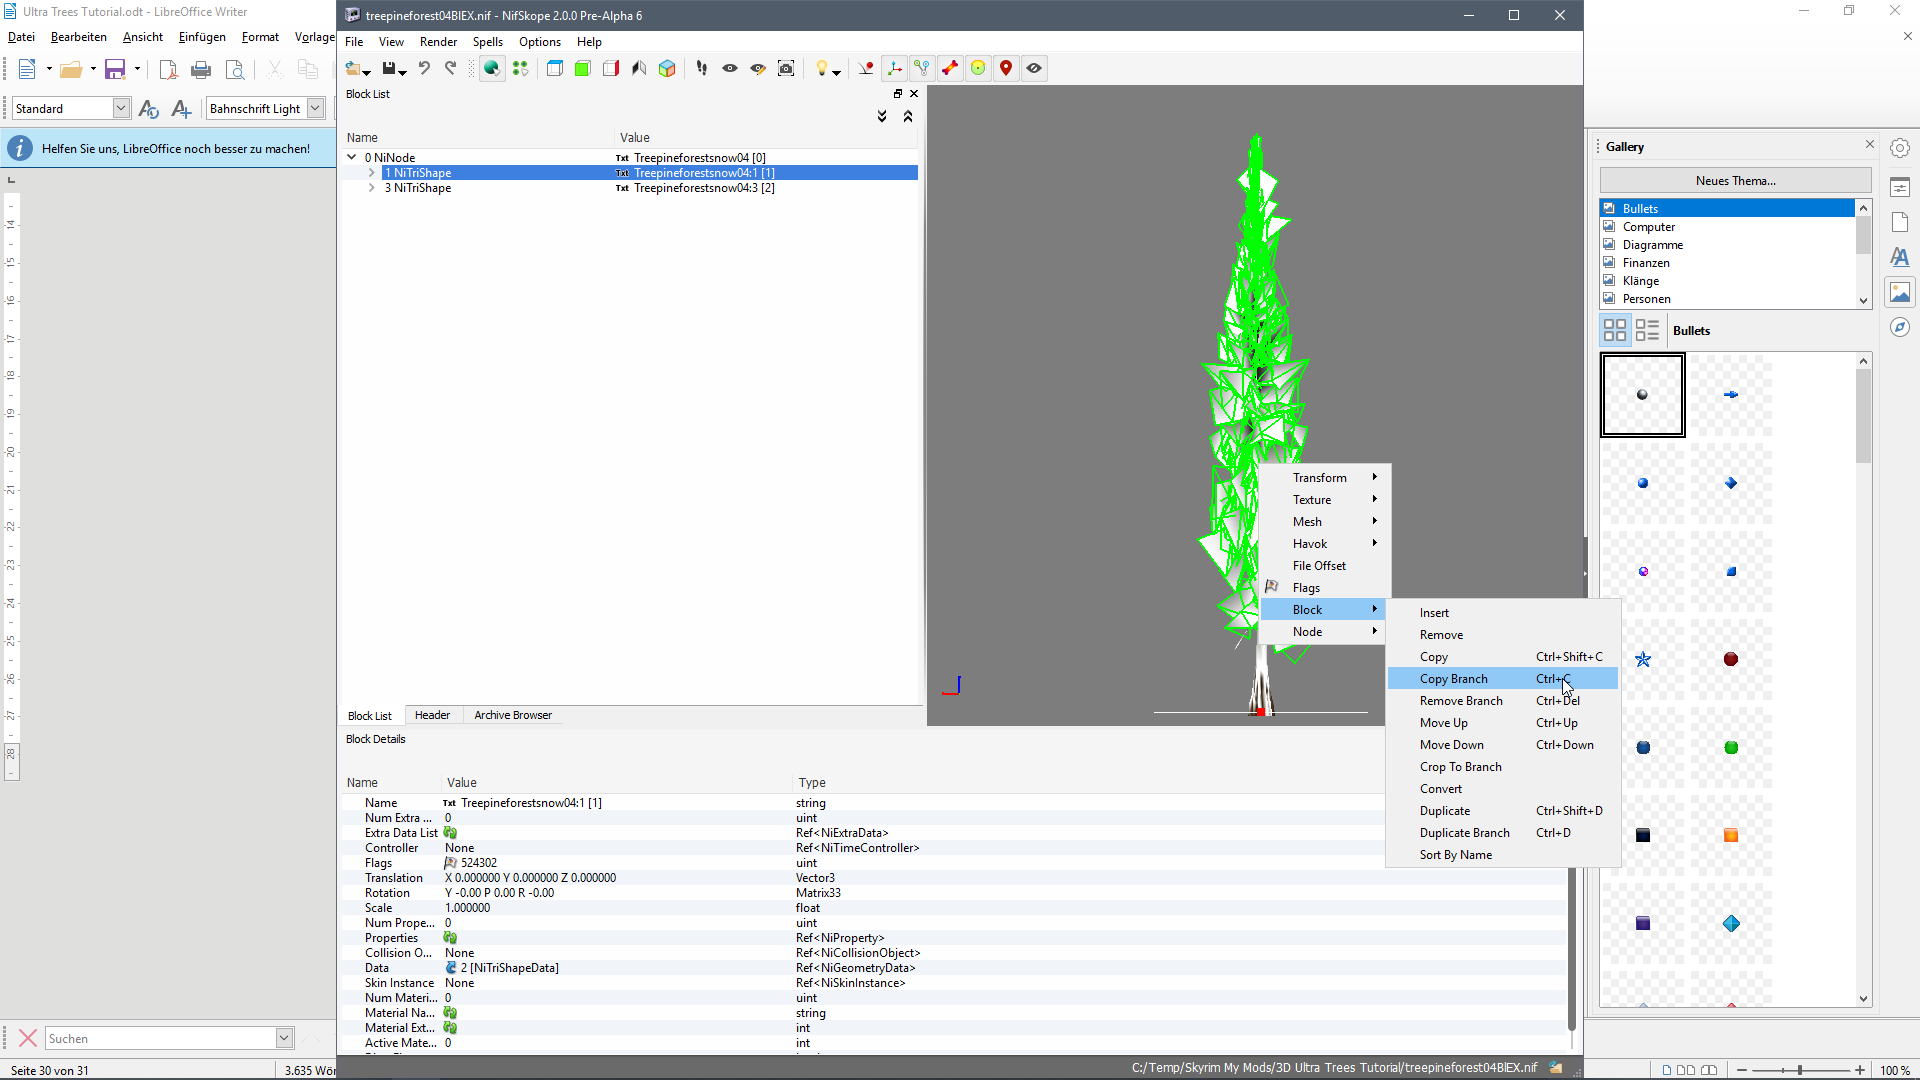Toggle the eye view toolbar icon
This screenshot has width=1920, height=1080.
pyautogui.click(x=730, y=68)
